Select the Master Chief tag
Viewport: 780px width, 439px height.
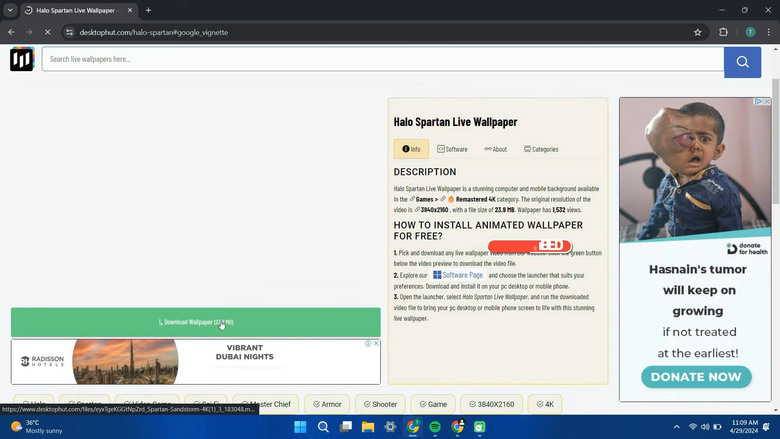[x=266, y=404]
